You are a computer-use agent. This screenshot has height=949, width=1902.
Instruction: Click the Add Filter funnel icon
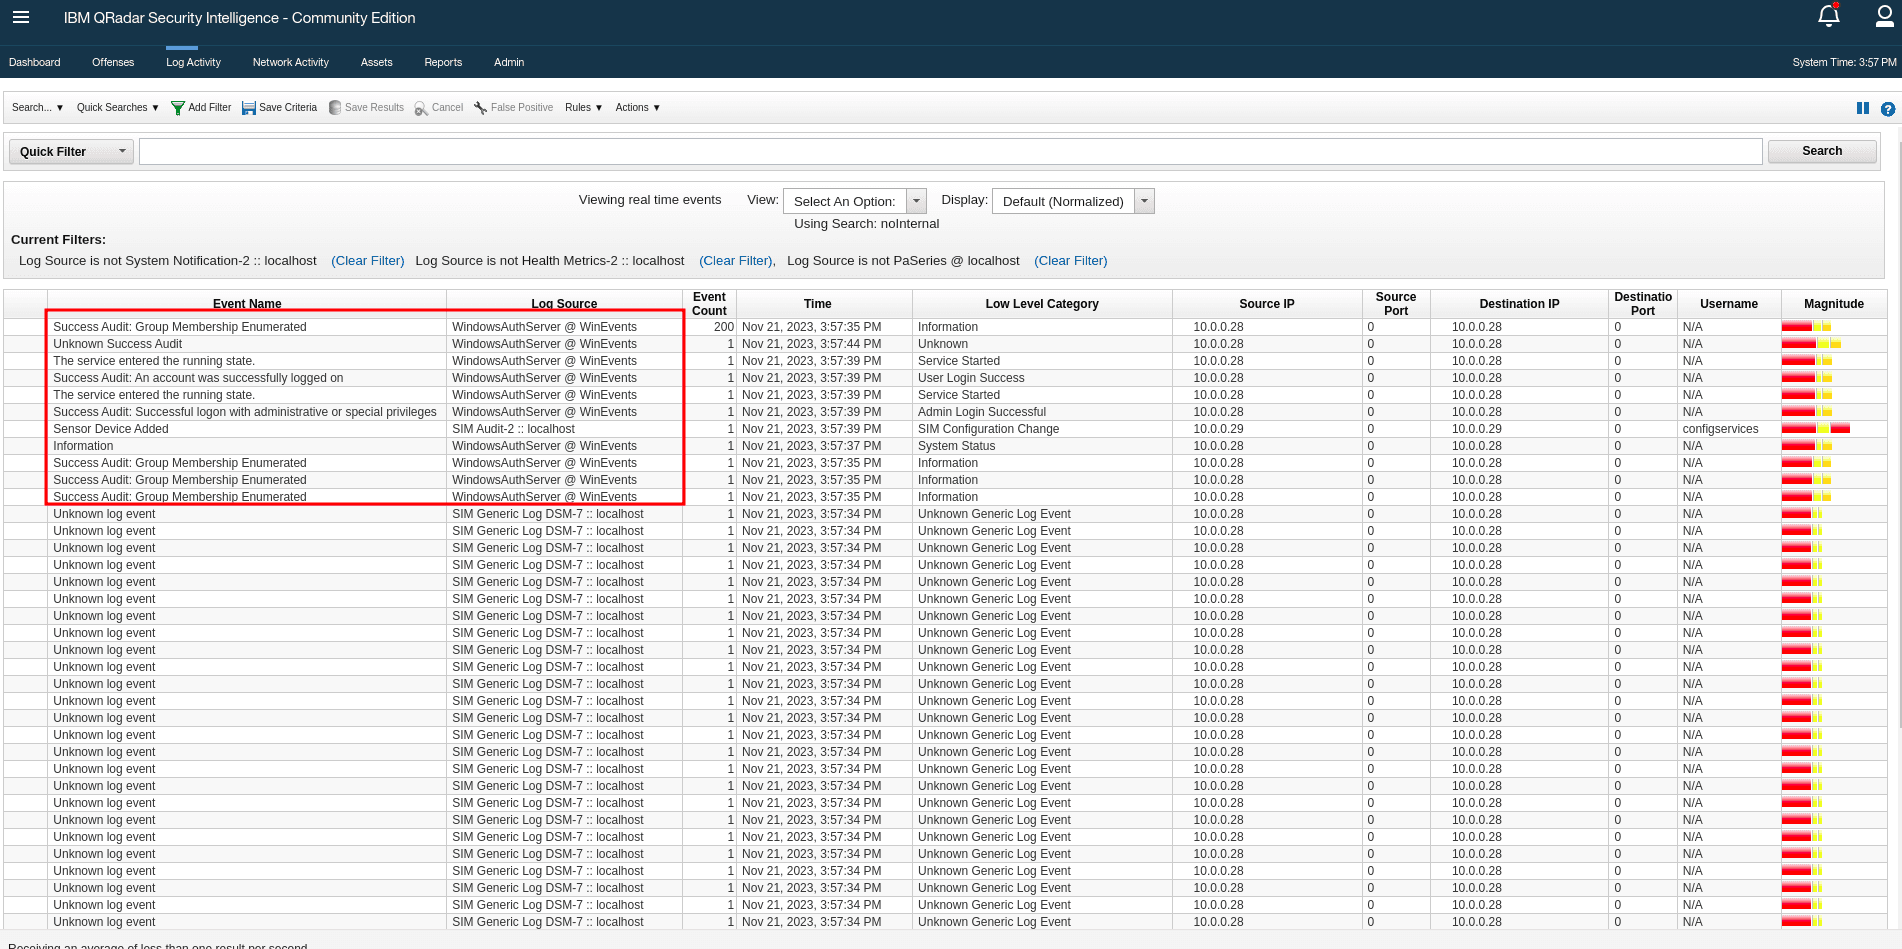[178, 108]
